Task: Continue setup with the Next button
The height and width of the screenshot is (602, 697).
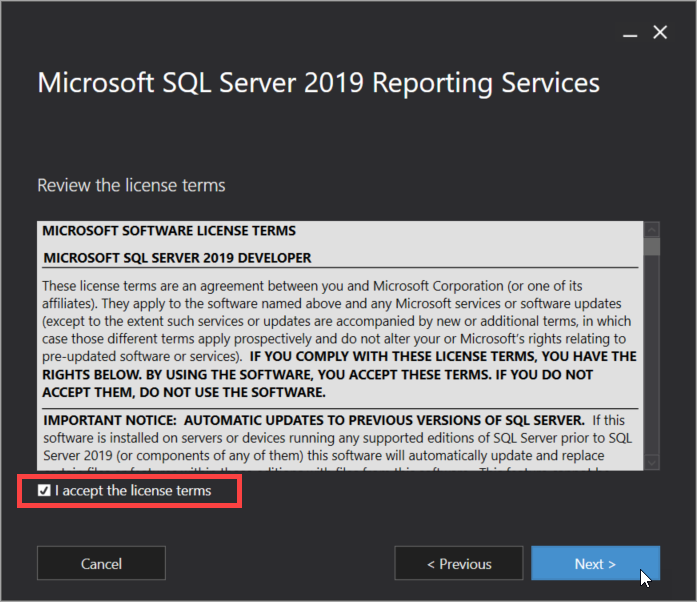Action: [595, 563]
